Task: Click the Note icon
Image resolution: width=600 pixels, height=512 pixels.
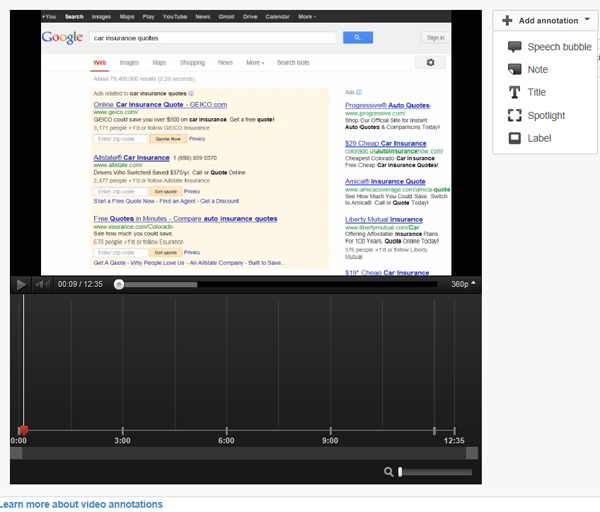Action: [514, 69]
